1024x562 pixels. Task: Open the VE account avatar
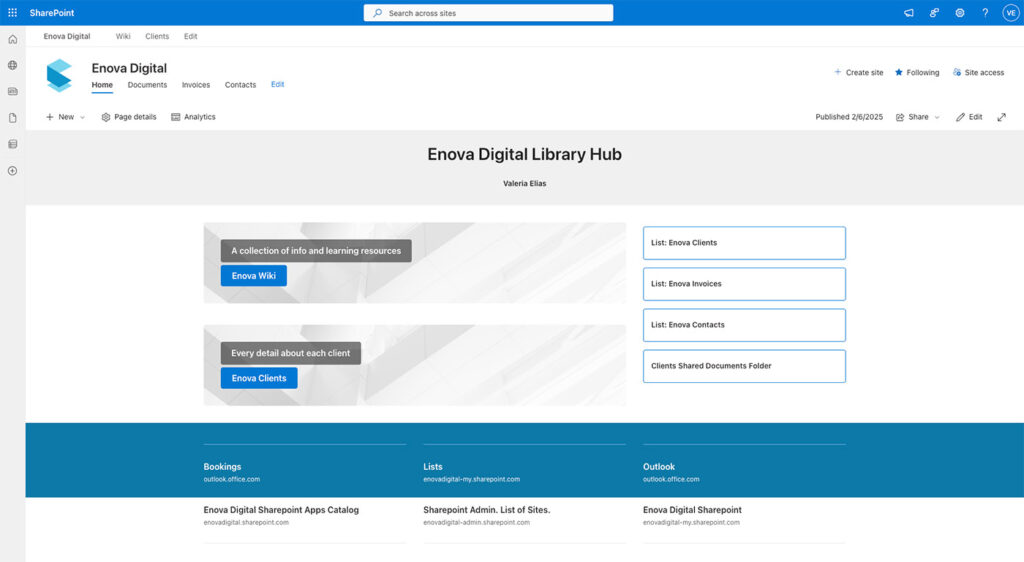click(1010, 12)
